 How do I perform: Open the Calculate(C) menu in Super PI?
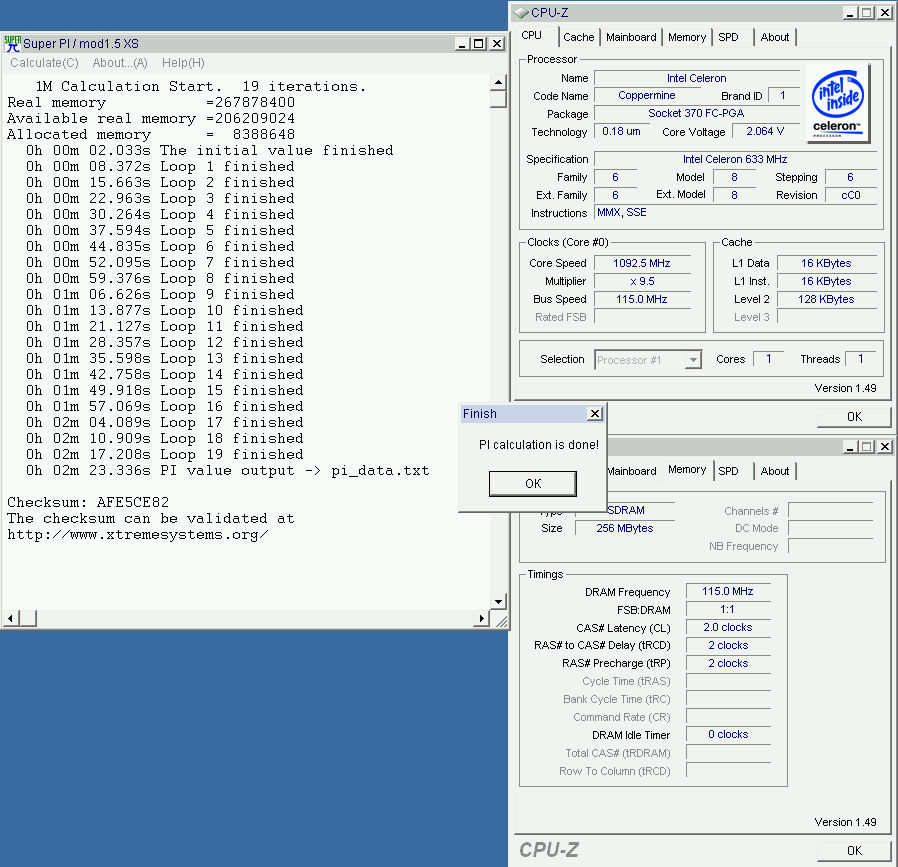44,63
